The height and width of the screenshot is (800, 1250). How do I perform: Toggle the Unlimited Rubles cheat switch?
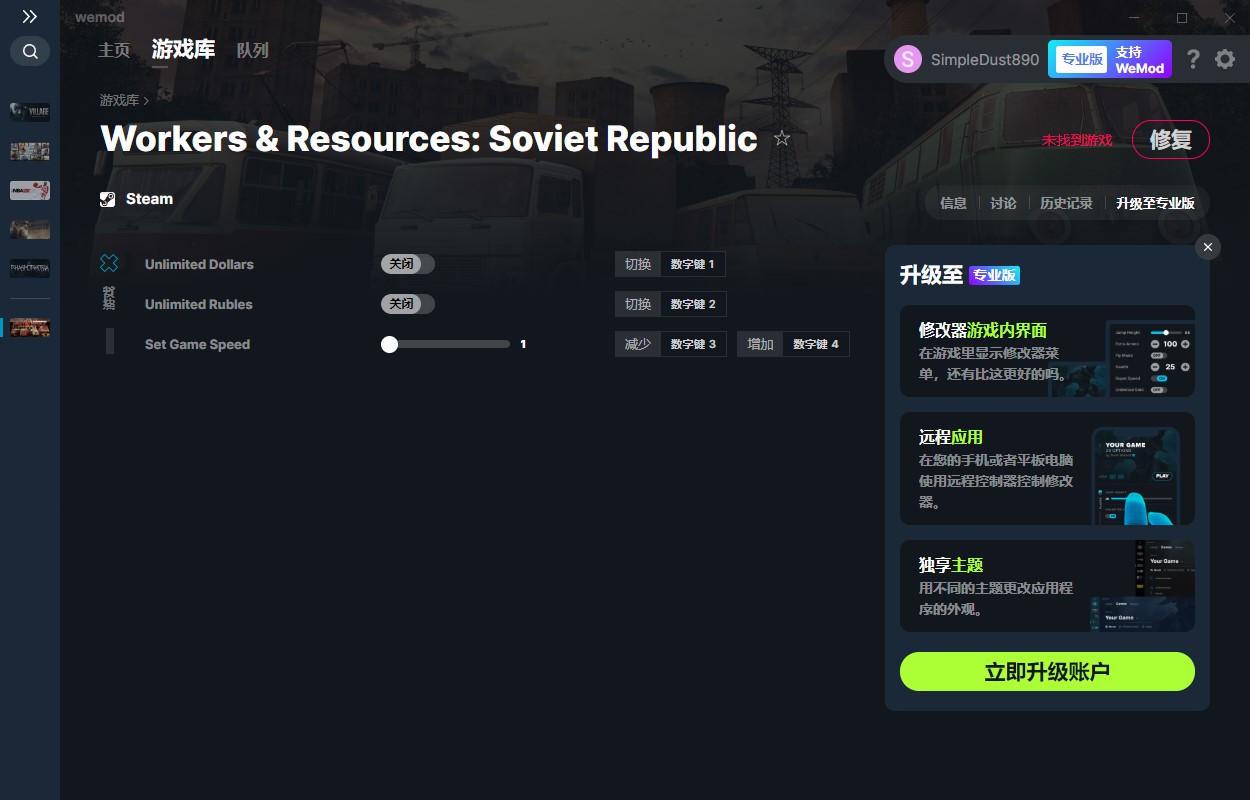coord(408,304)
